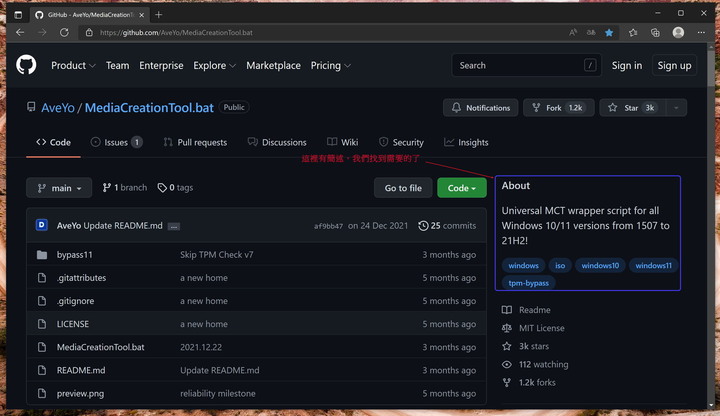Click the browser forward arrow
Screen dimensions: 720x416
click(42, 33)
